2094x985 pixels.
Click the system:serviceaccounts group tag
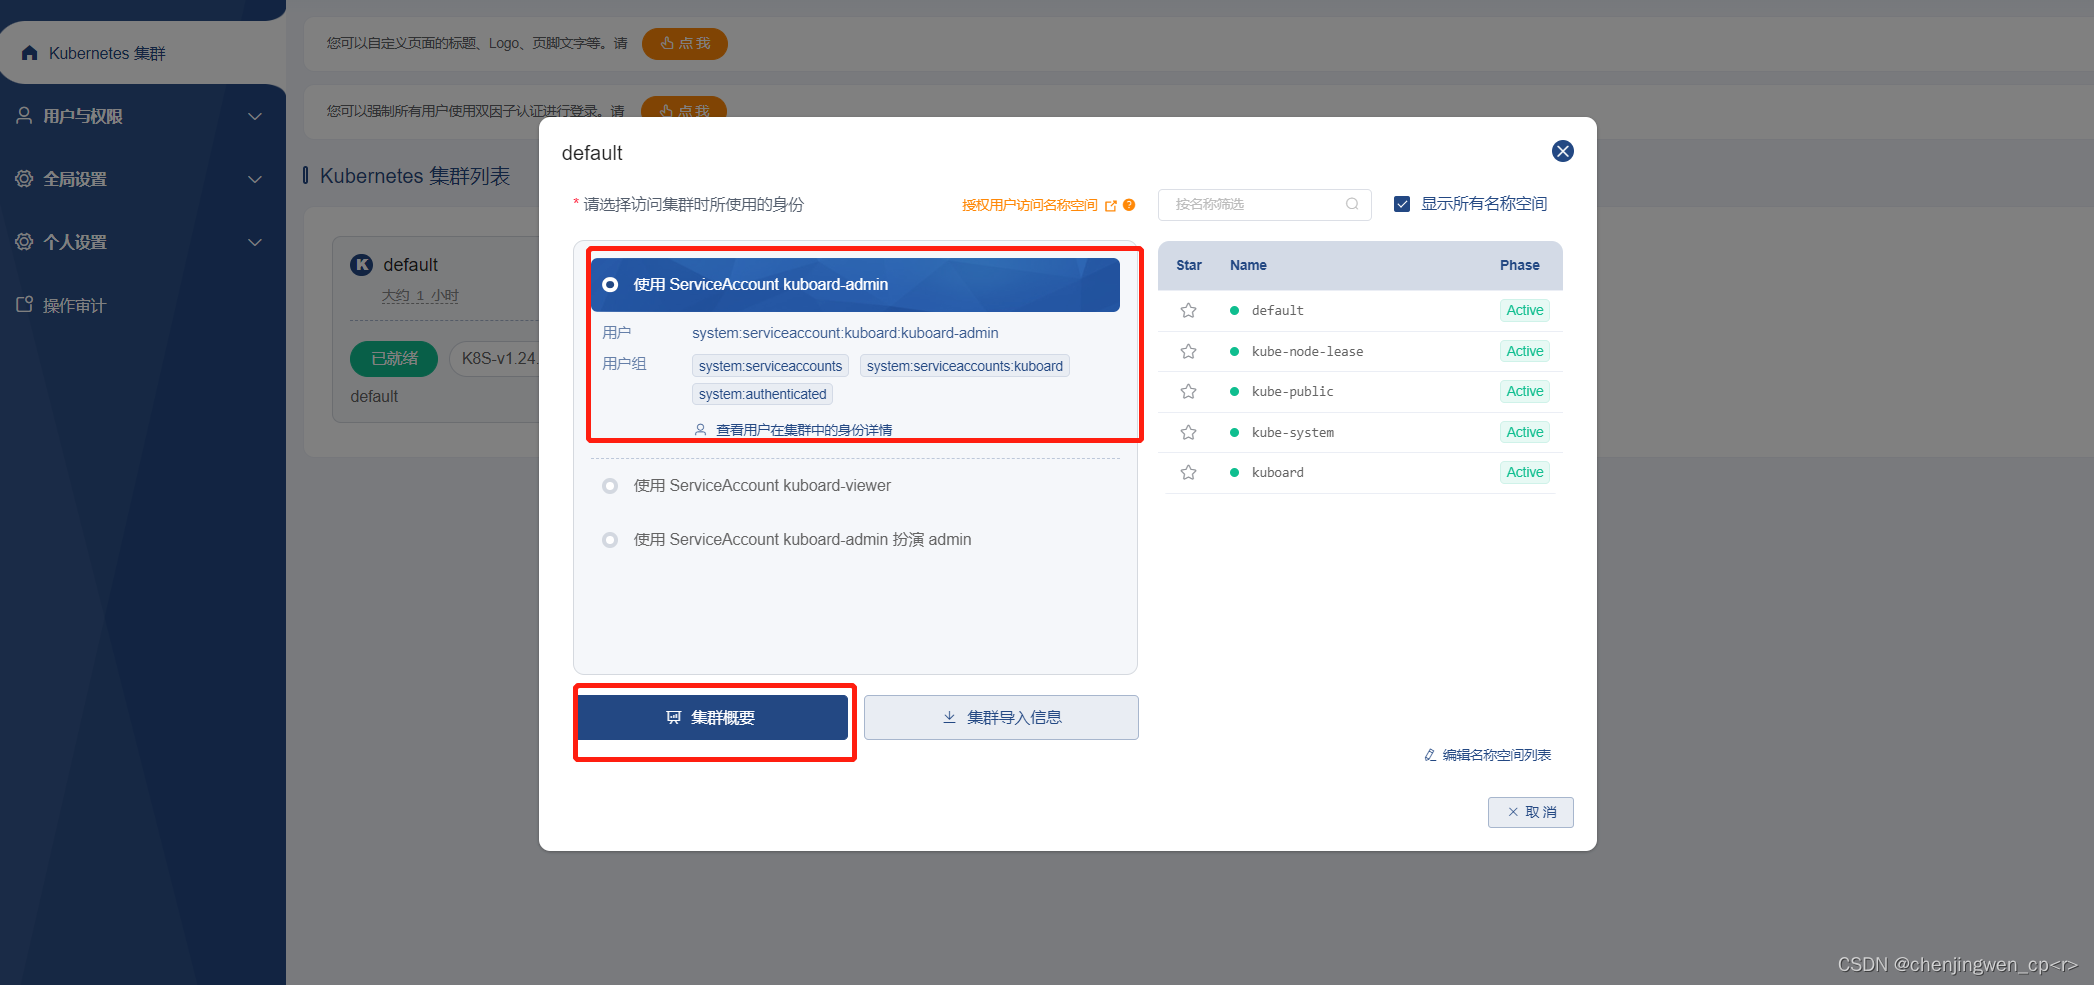point(770,366)
